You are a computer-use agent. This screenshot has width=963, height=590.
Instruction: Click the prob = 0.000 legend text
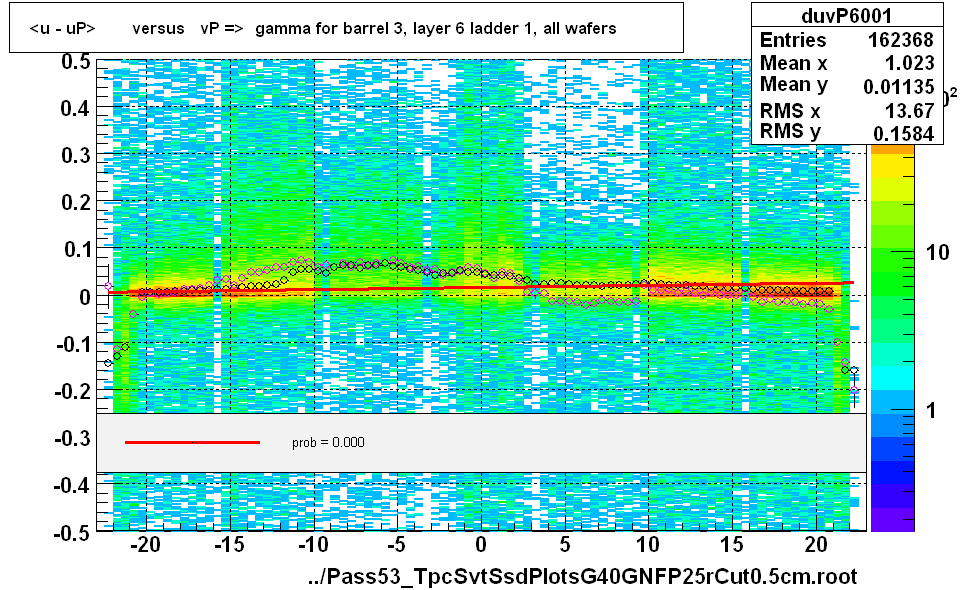tap(328, 443)
